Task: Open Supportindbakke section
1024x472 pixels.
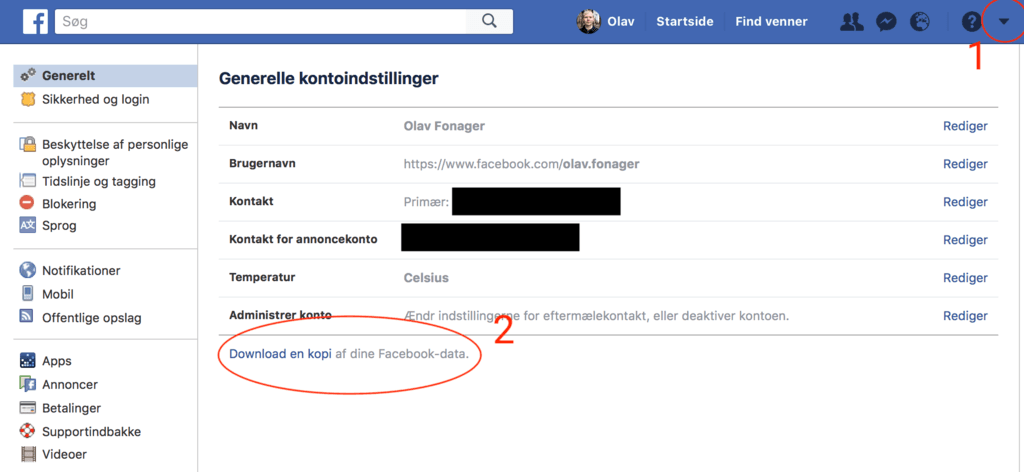Action: (x=91, y=432)
